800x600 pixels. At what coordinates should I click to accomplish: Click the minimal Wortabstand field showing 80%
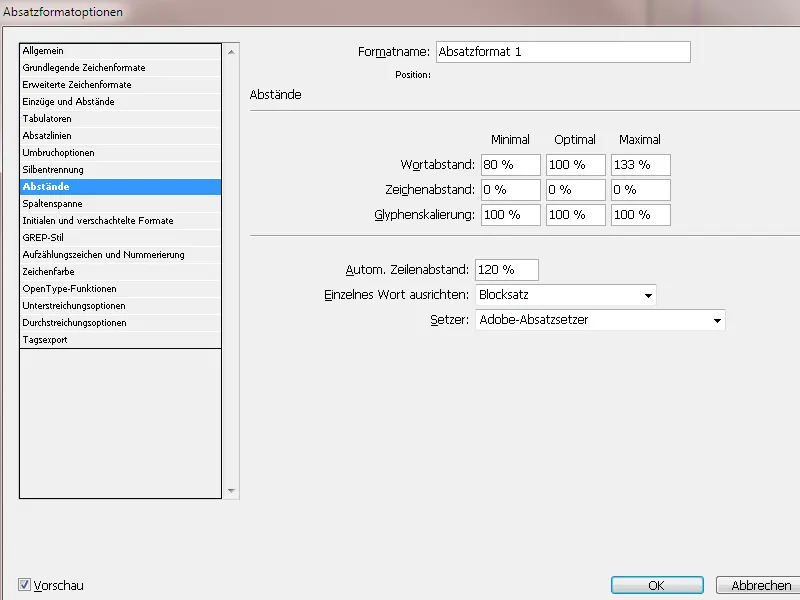click(509, 164)
